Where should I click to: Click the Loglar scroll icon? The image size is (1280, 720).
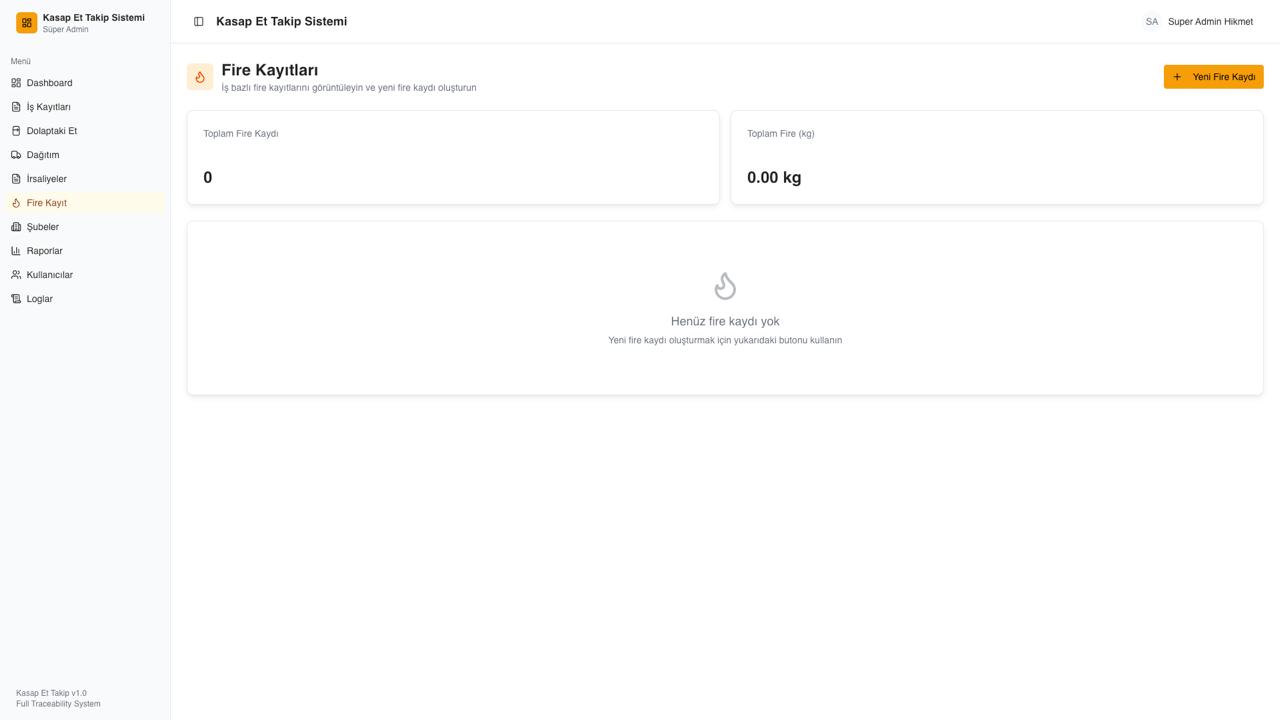[x=16, y=299]
